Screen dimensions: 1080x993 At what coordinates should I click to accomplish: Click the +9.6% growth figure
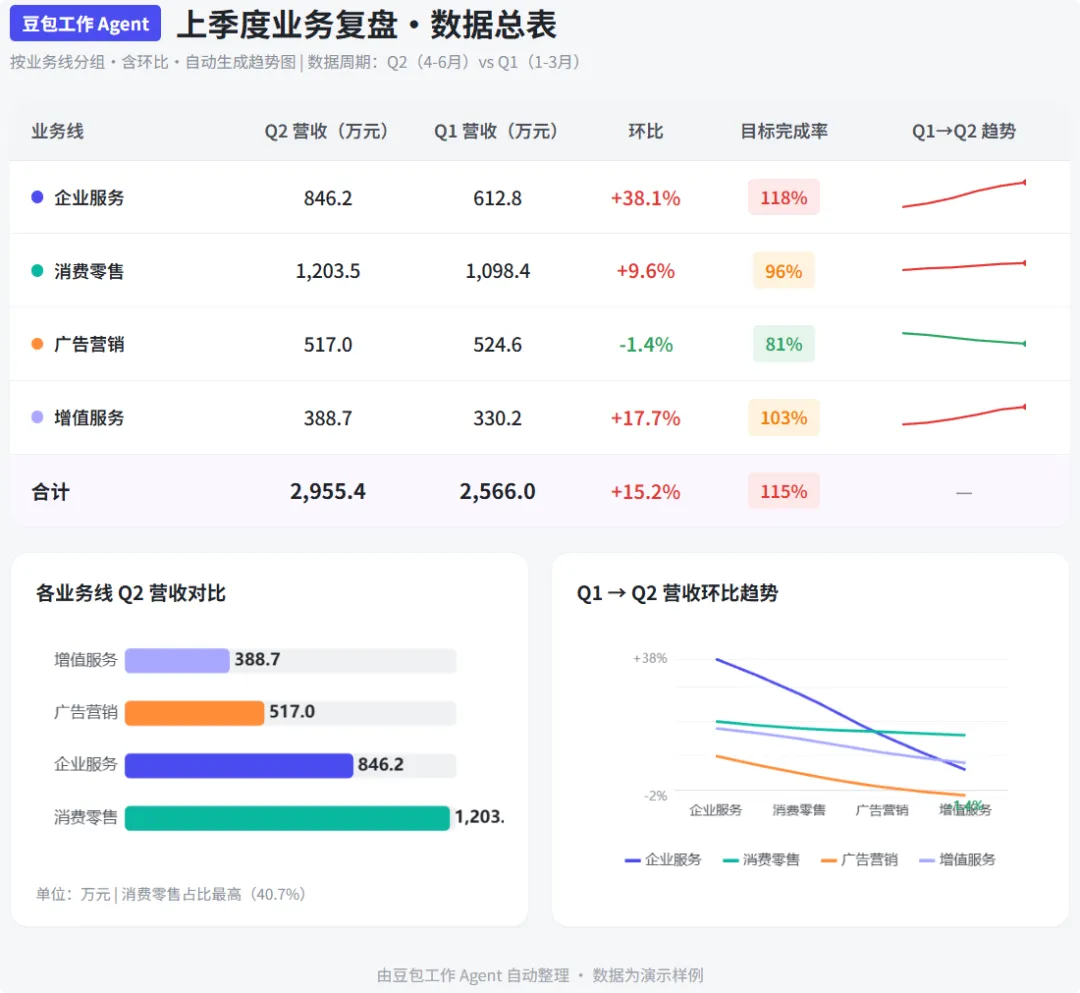click(645, 271)
